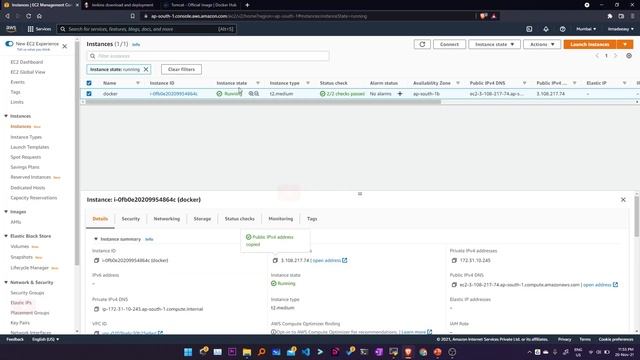Open Launch instances split arrow
This screenshot has width=640, height=360.
625,44
